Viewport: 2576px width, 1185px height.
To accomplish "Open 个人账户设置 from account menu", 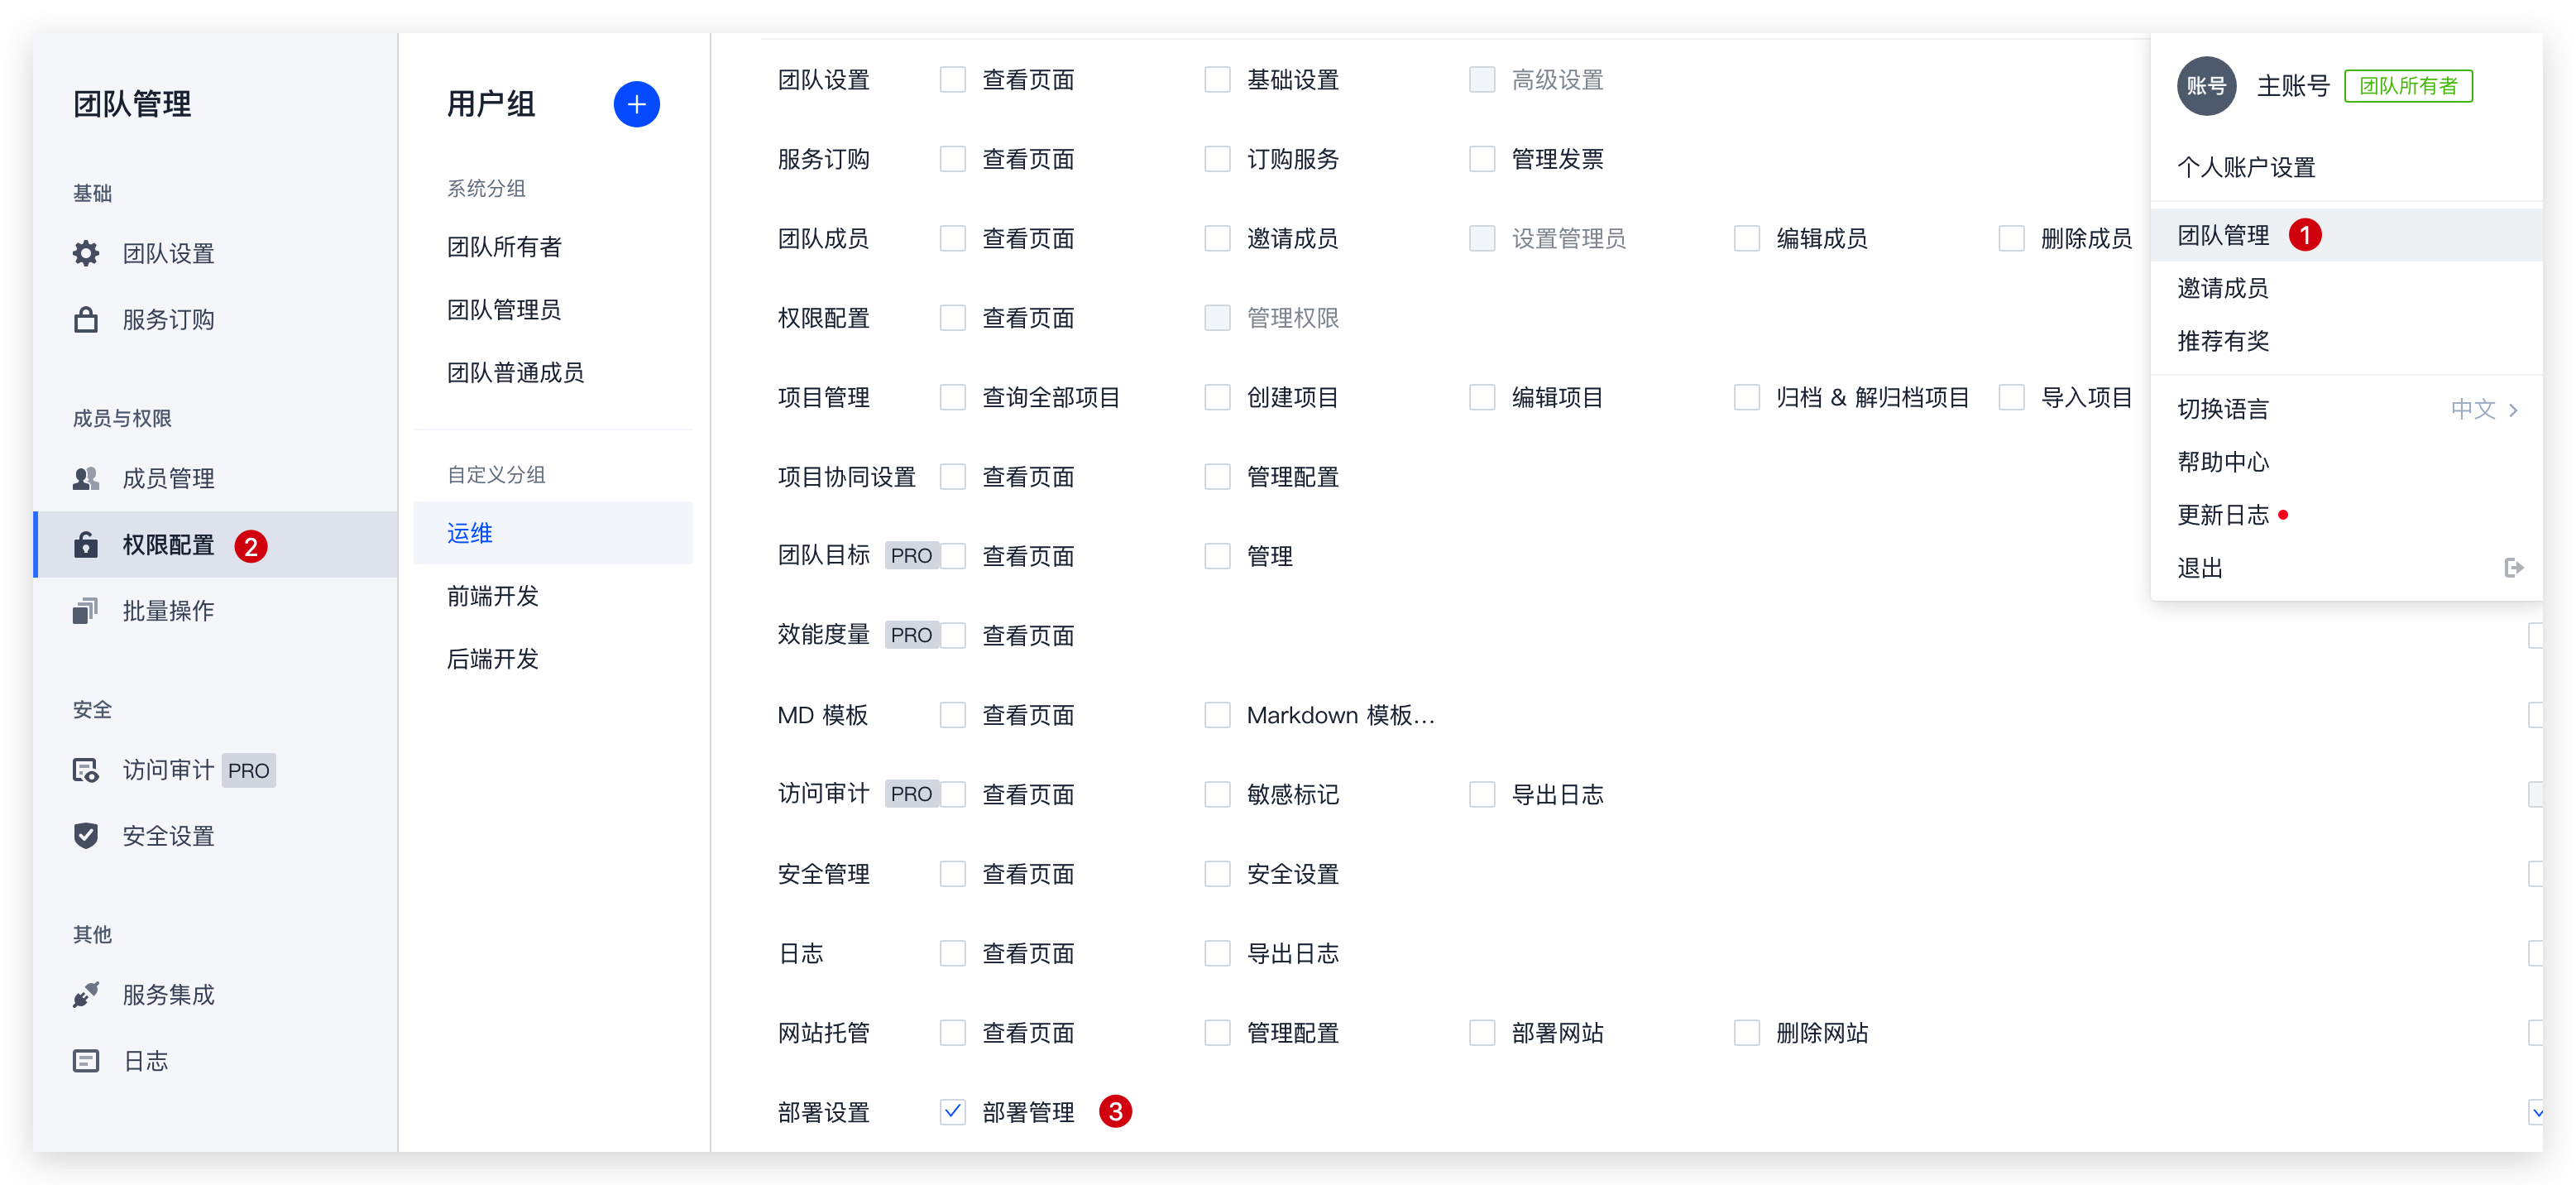I will (2246, 167).
